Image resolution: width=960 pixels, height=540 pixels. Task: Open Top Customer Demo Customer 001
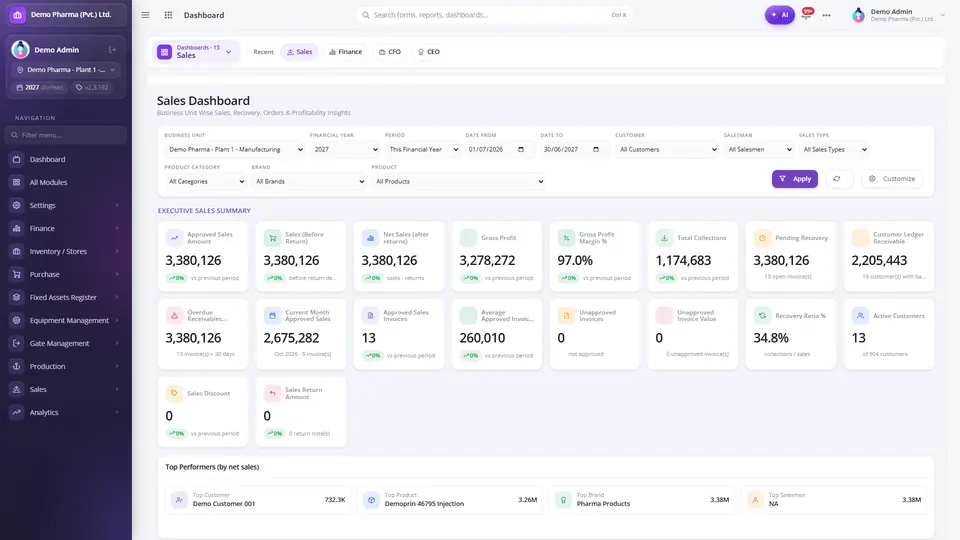click(259, 500)
